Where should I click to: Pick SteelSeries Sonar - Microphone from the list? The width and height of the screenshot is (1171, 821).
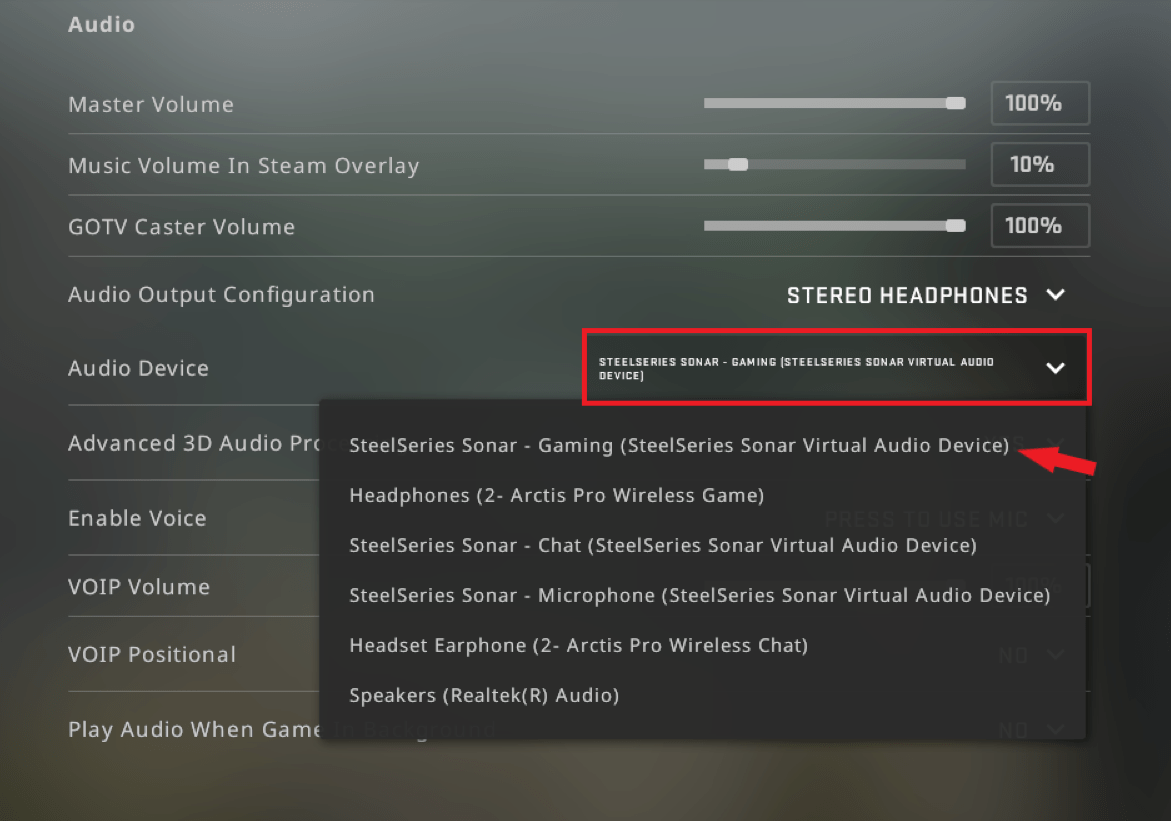click(699, 595)
